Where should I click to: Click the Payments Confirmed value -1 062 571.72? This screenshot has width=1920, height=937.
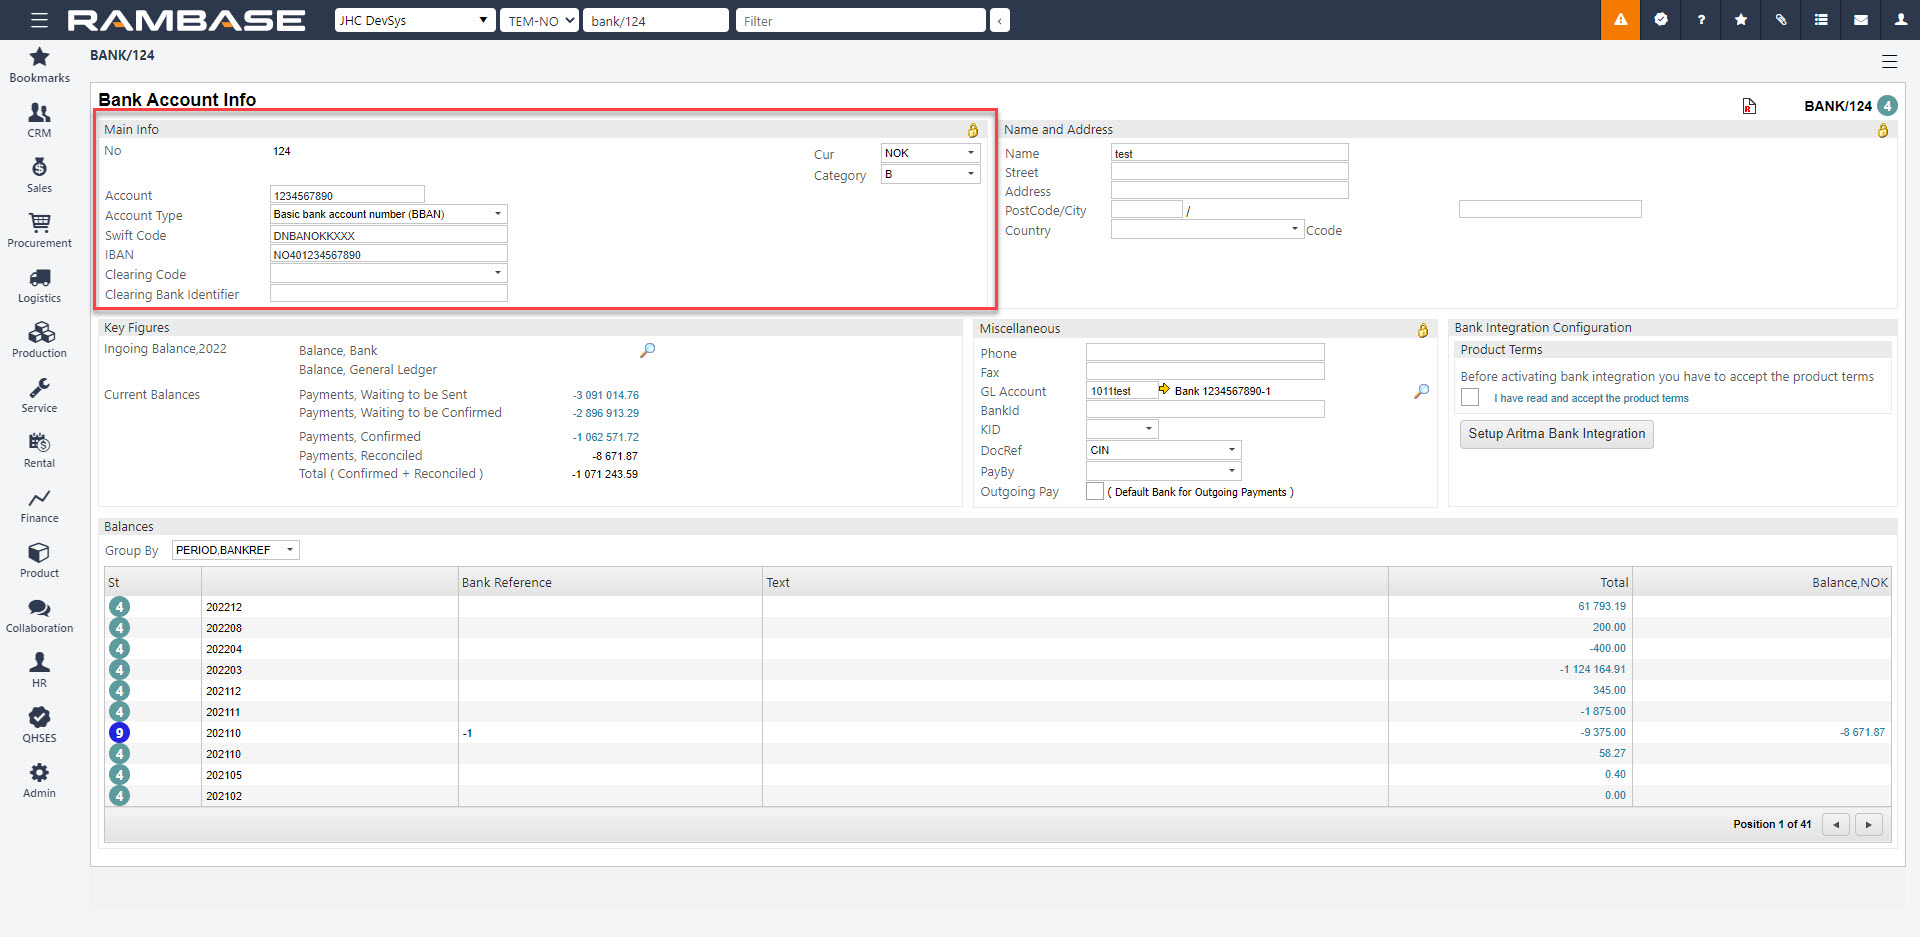pos(606,437)
